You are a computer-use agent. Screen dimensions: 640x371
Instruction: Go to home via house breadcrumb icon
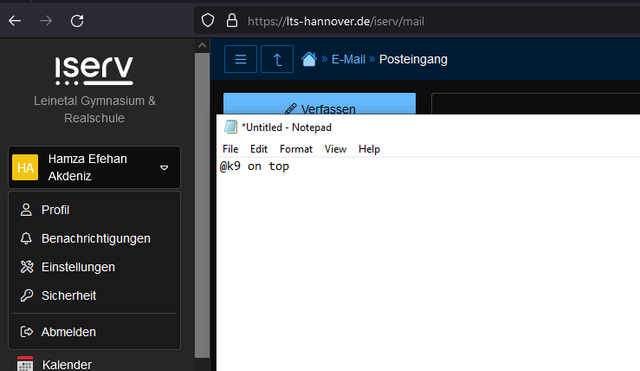tap(309, 59)
